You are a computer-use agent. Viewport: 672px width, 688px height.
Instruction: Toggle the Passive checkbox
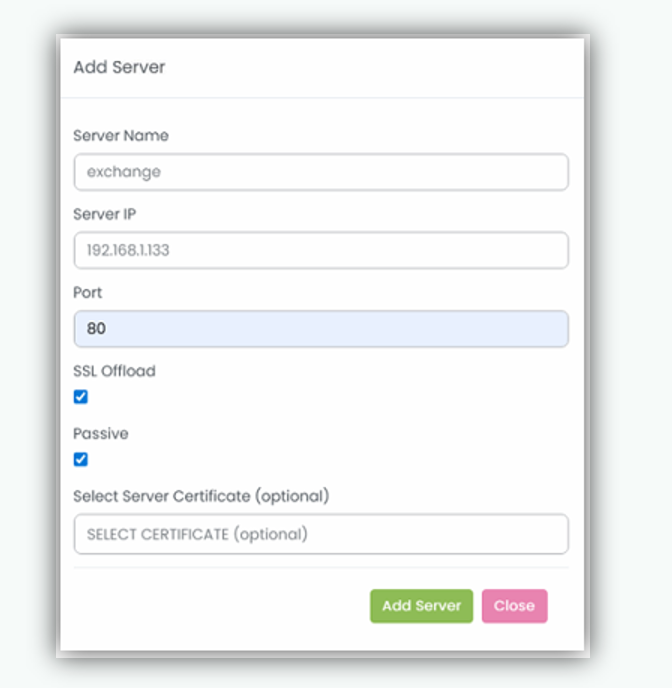(81, 459)
